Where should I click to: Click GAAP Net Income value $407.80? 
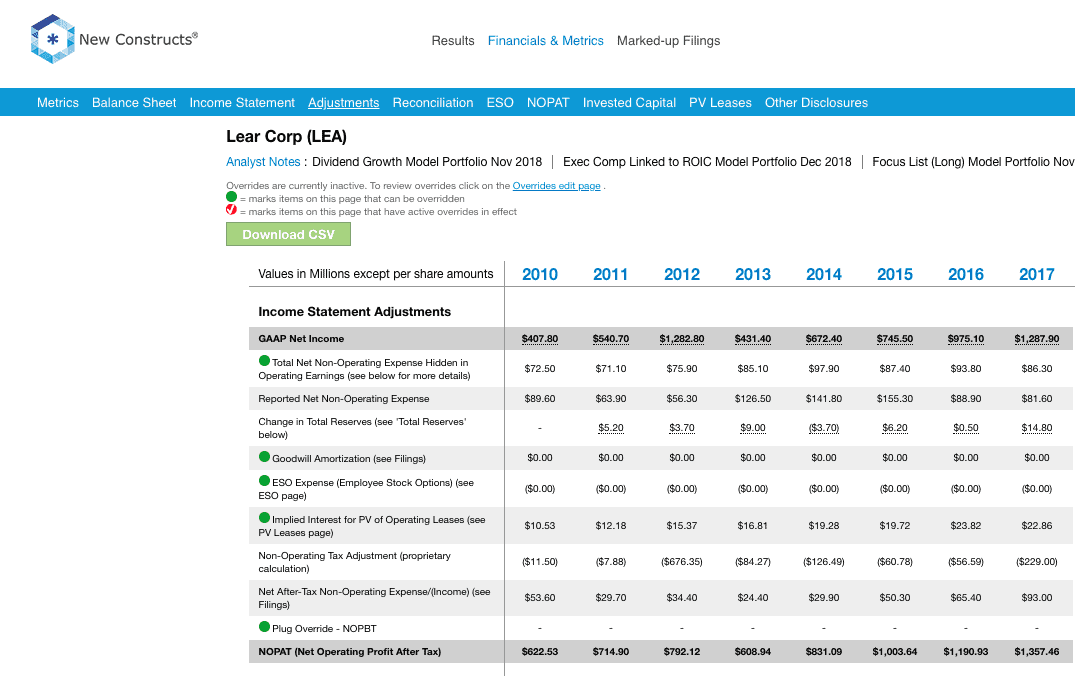click(540, 339)
